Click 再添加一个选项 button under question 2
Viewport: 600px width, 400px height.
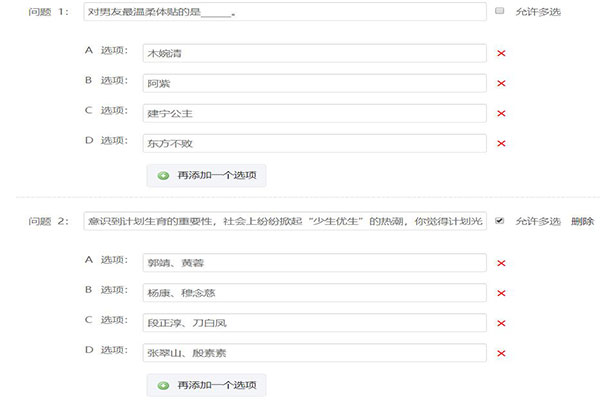click(x=206, y=385)
